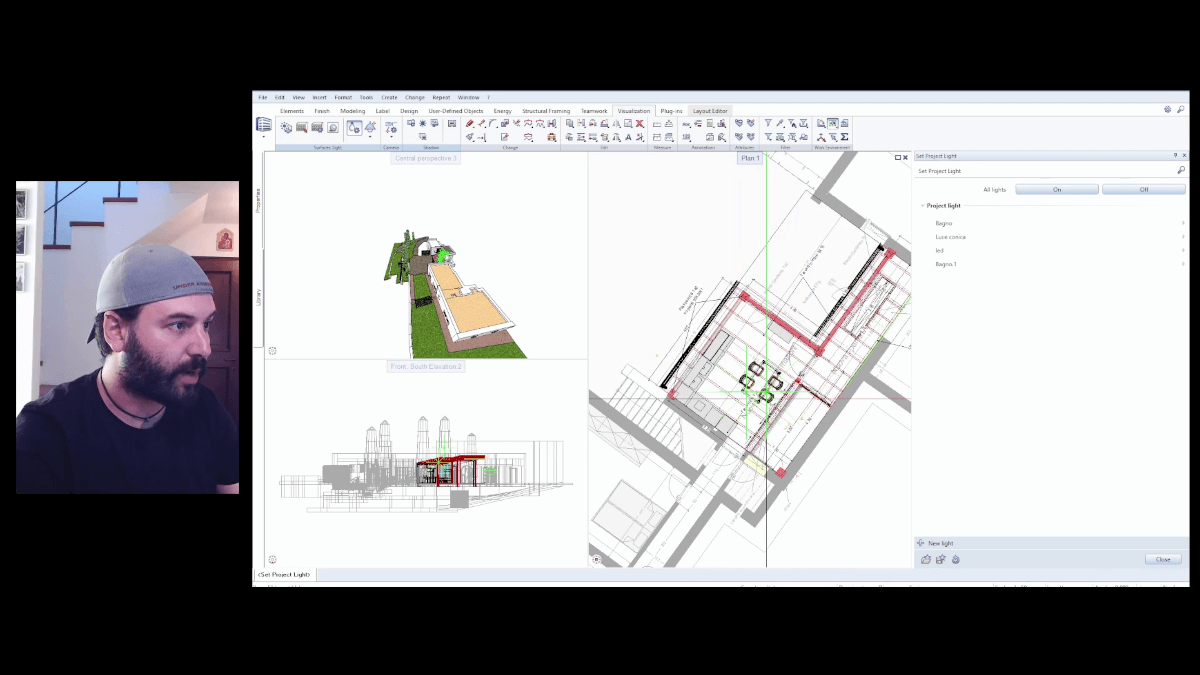The image size is (1200, 675).
Task: Click the building icon at ribbon's left edge
Action: click(x=264, y=125)
